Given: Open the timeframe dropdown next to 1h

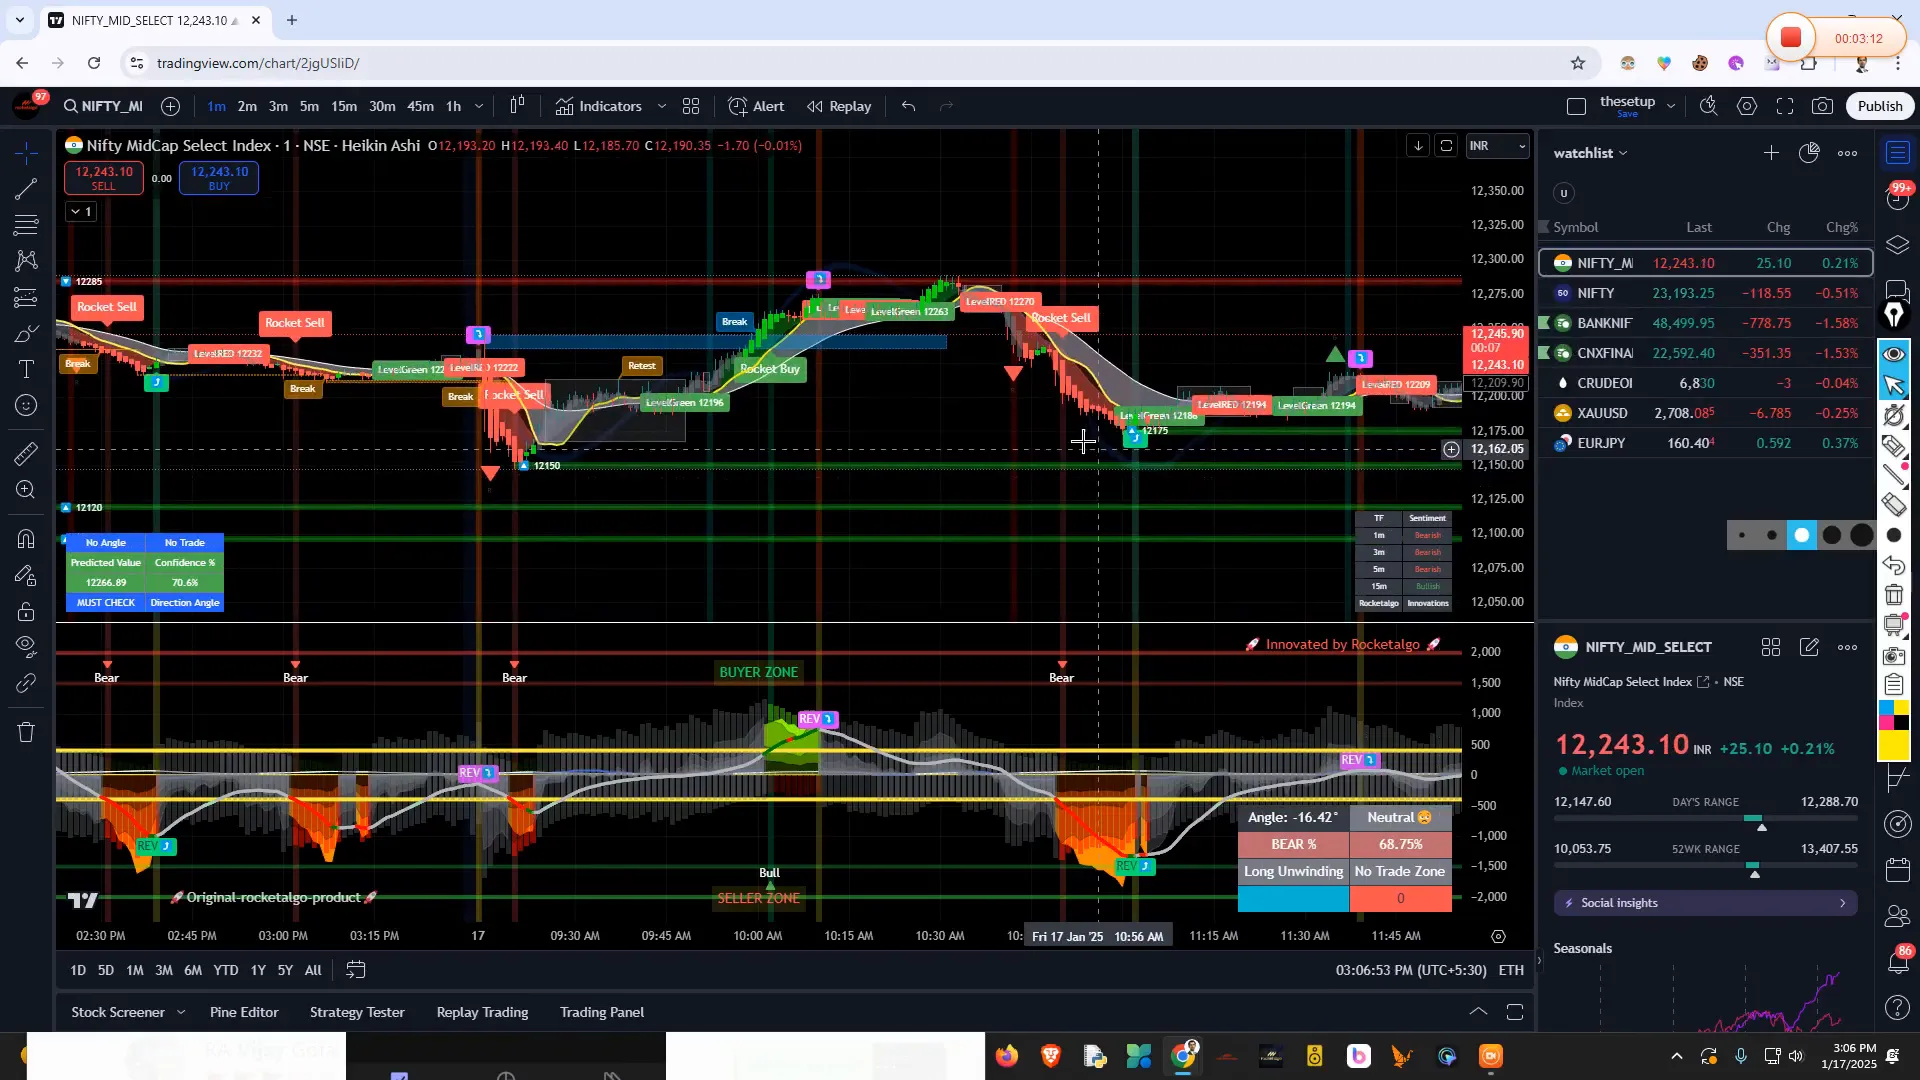Looking at the screenshot, I should [478, 106].
